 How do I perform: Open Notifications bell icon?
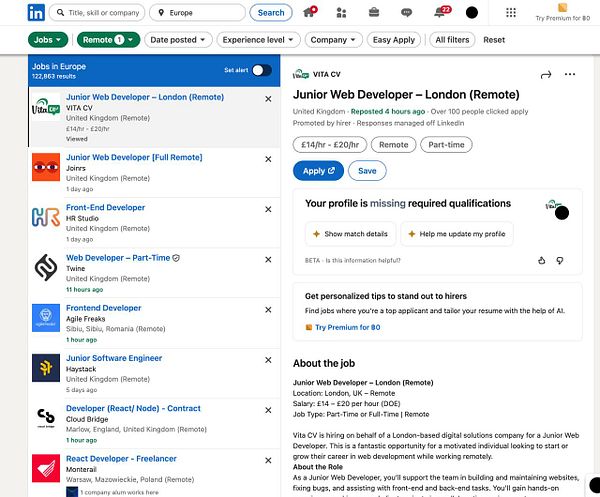(x=440, y=12)
